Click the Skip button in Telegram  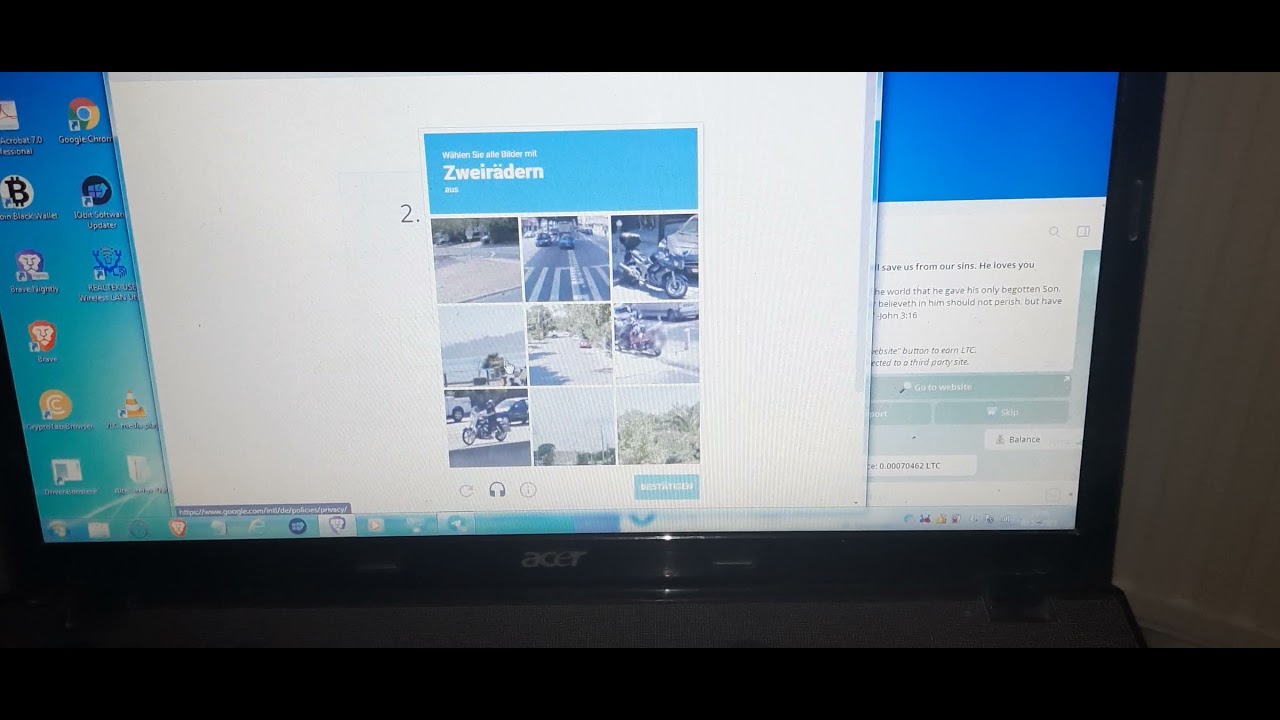(x=1002, y=412)
